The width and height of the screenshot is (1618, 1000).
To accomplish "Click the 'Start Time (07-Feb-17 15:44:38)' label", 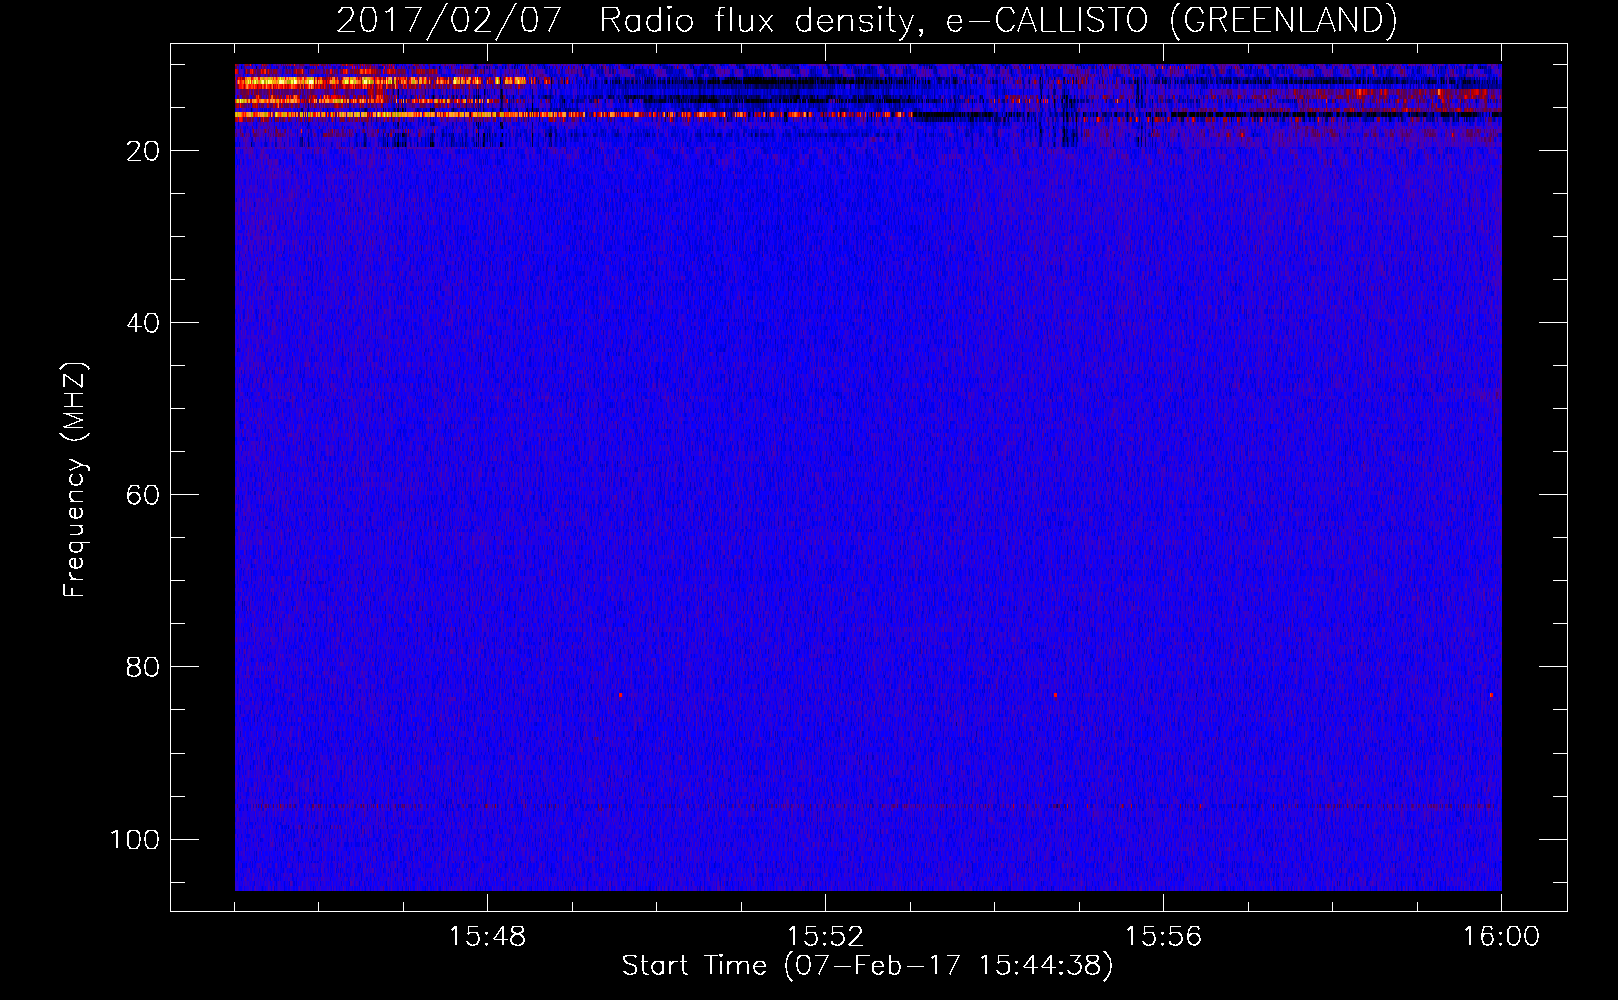I will [x=867, y=966].
